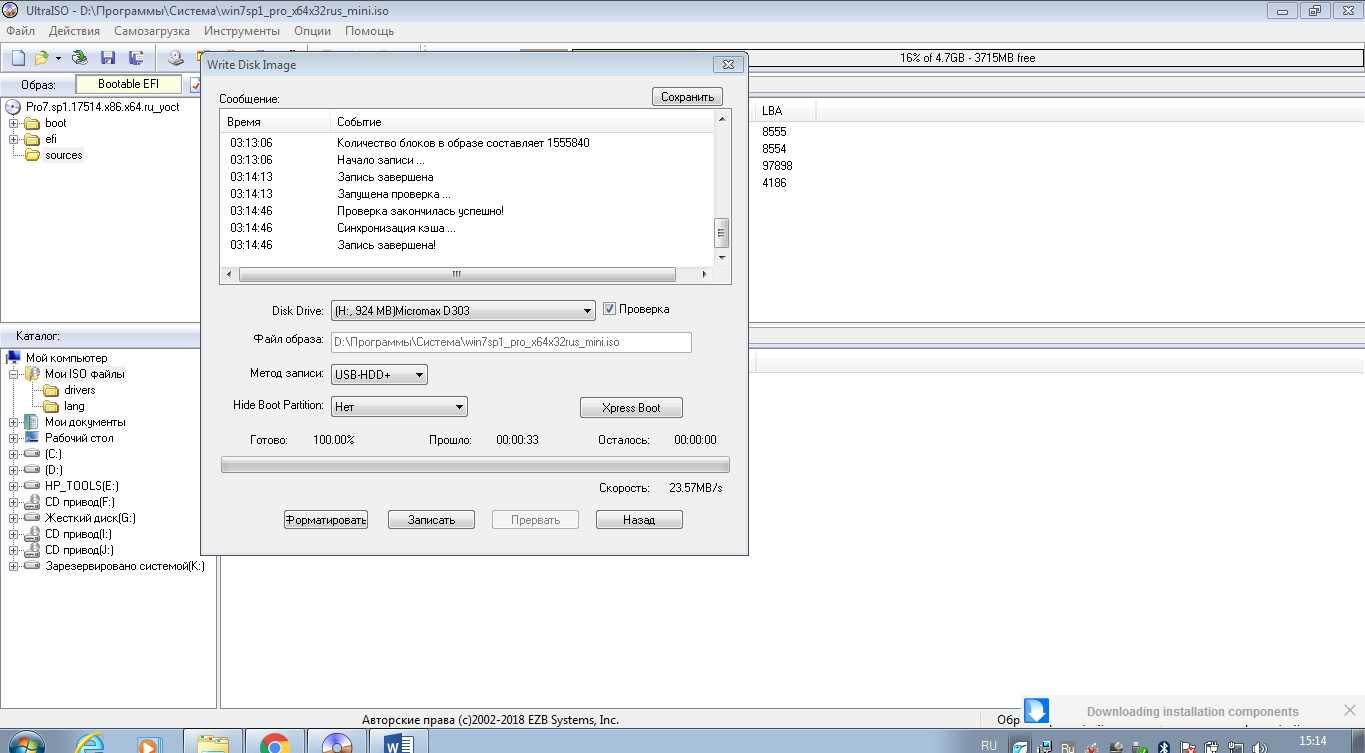Open the Метод записи dropdown

click(379, 375)
